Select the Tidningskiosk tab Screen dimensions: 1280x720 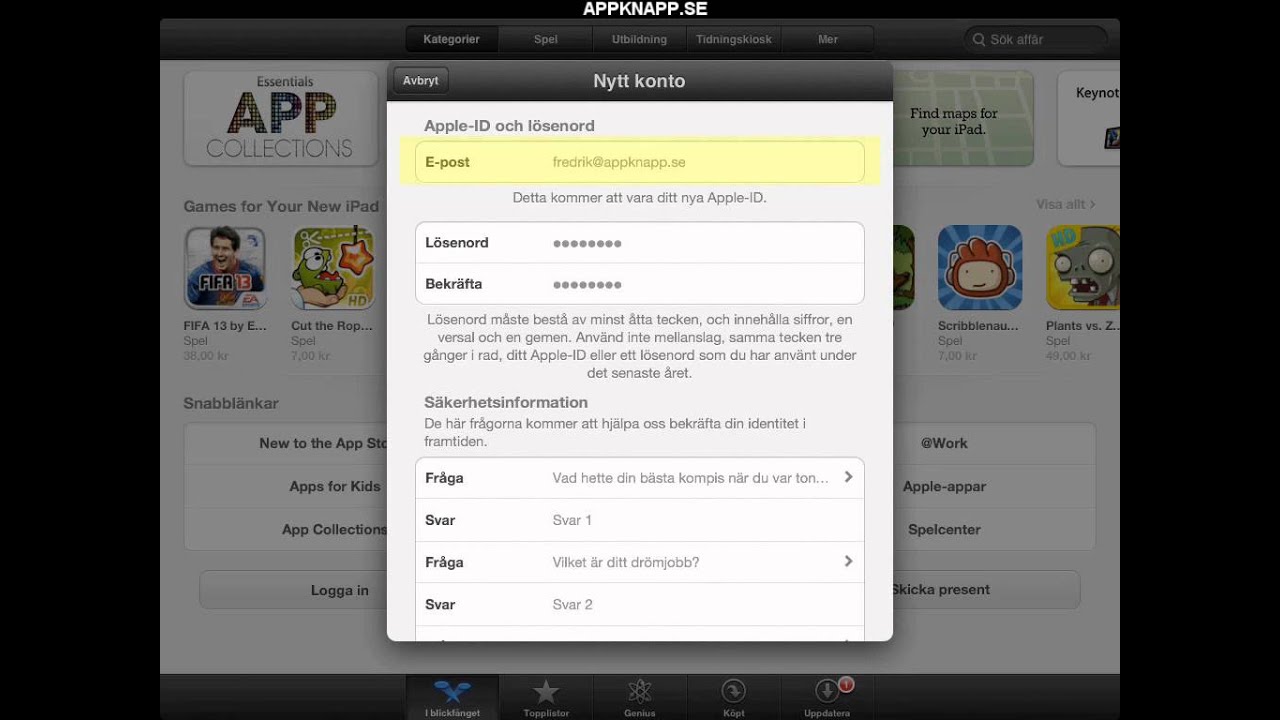tap(734, 39)
